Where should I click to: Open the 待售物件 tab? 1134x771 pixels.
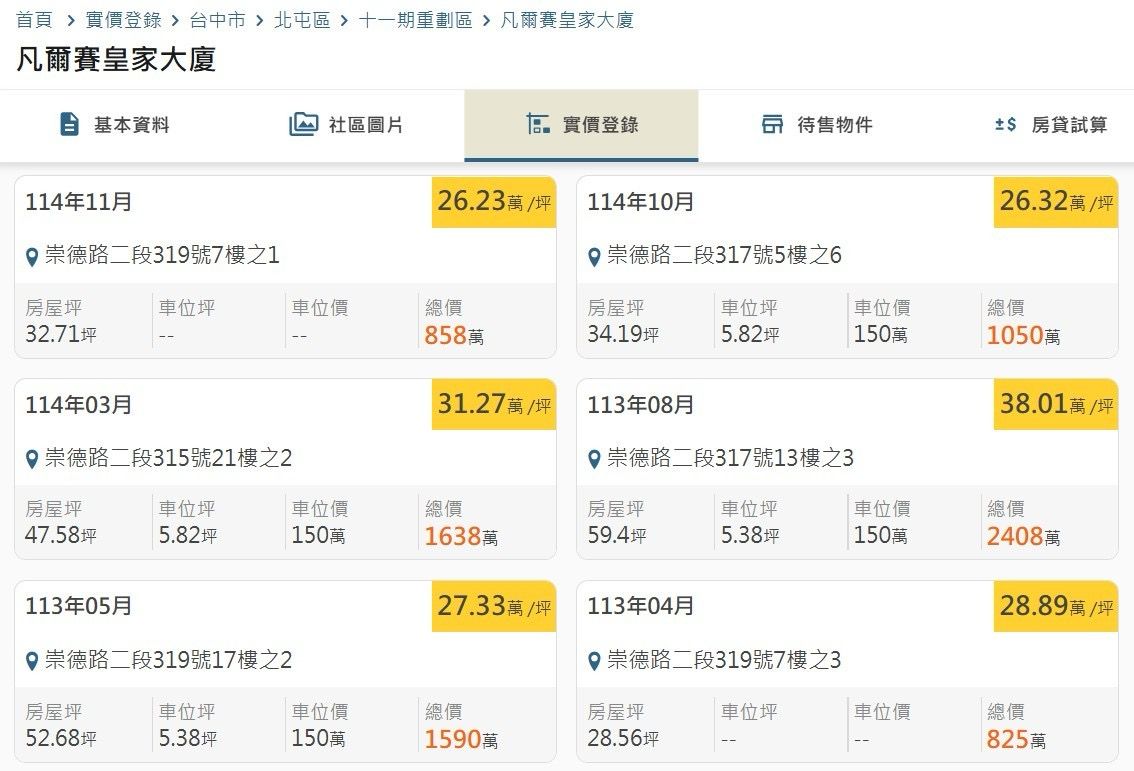(x=817, y=125)
